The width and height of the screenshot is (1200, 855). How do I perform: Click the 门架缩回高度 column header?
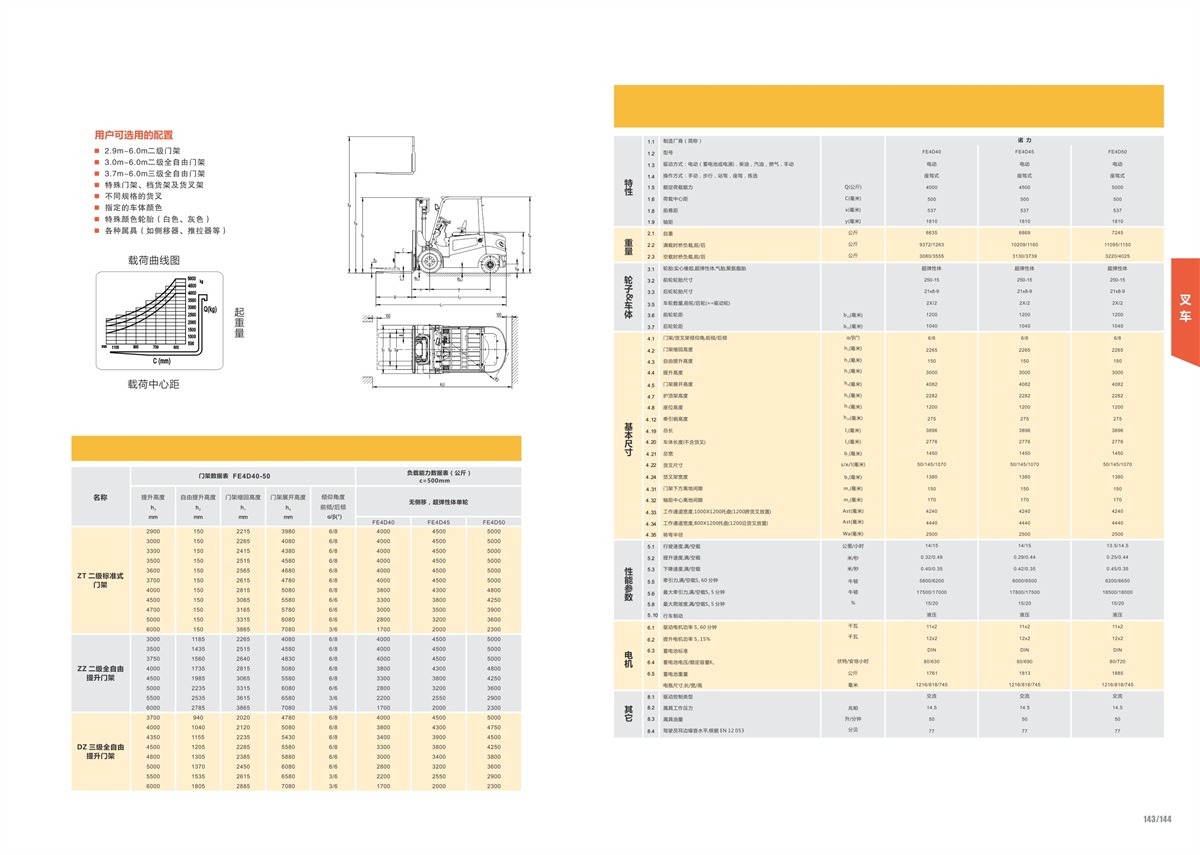[x=243, y=497]
